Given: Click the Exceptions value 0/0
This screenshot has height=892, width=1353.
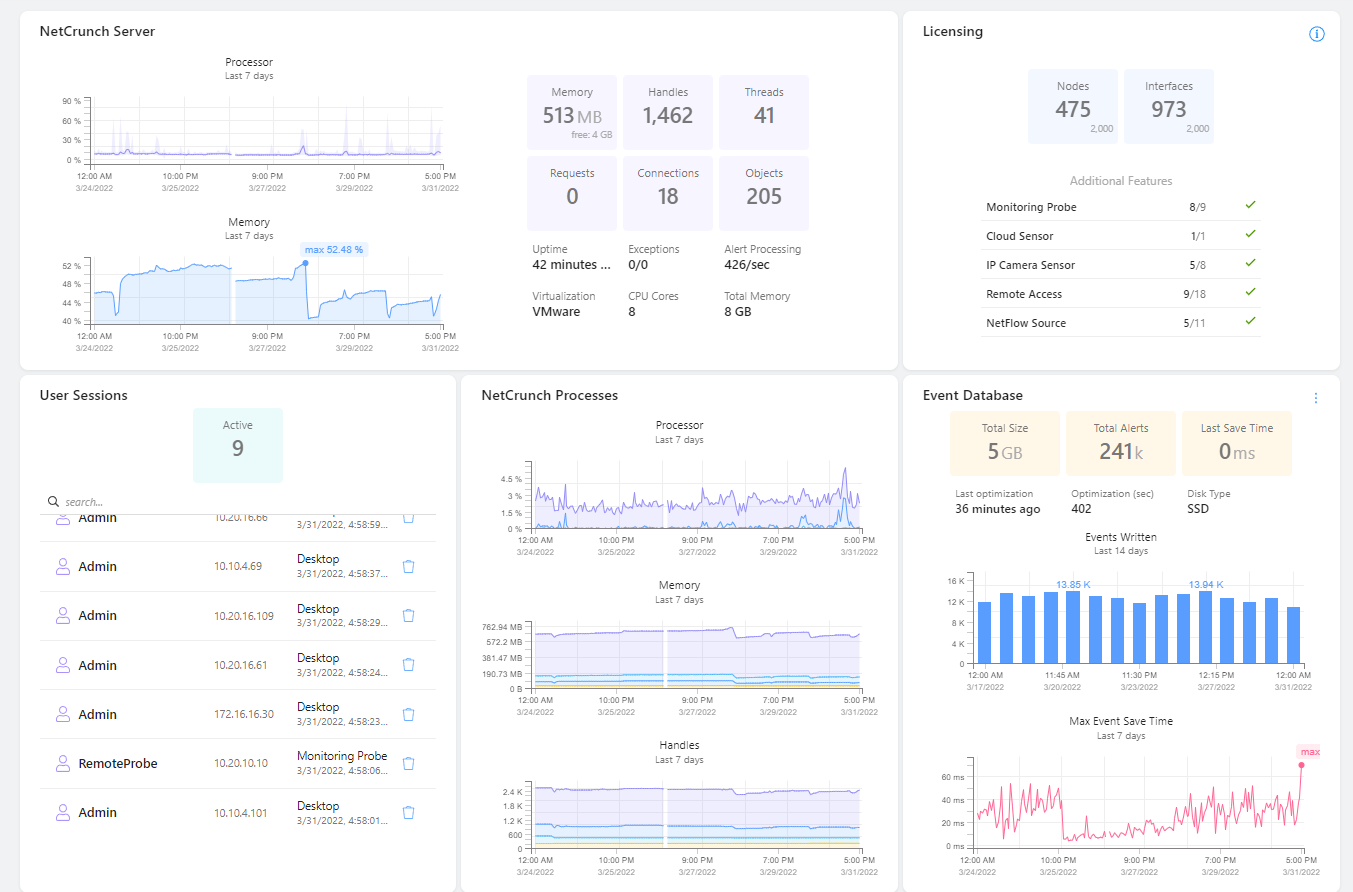Looking at the screenshot, I should click(x=638, y=265).
